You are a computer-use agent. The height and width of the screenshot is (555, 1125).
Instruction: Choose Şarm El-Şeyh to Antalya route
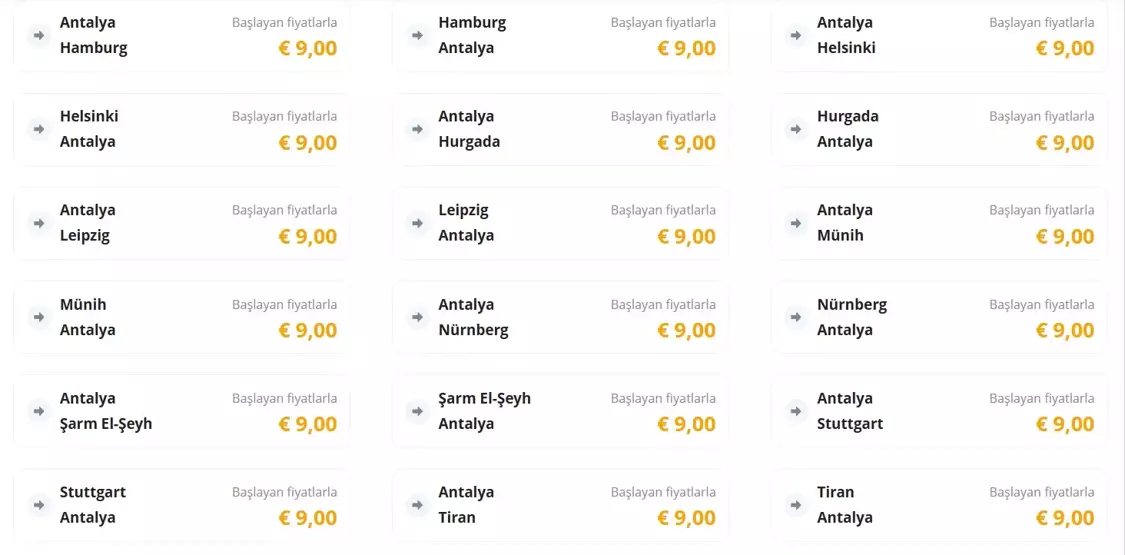pos(560,411)
